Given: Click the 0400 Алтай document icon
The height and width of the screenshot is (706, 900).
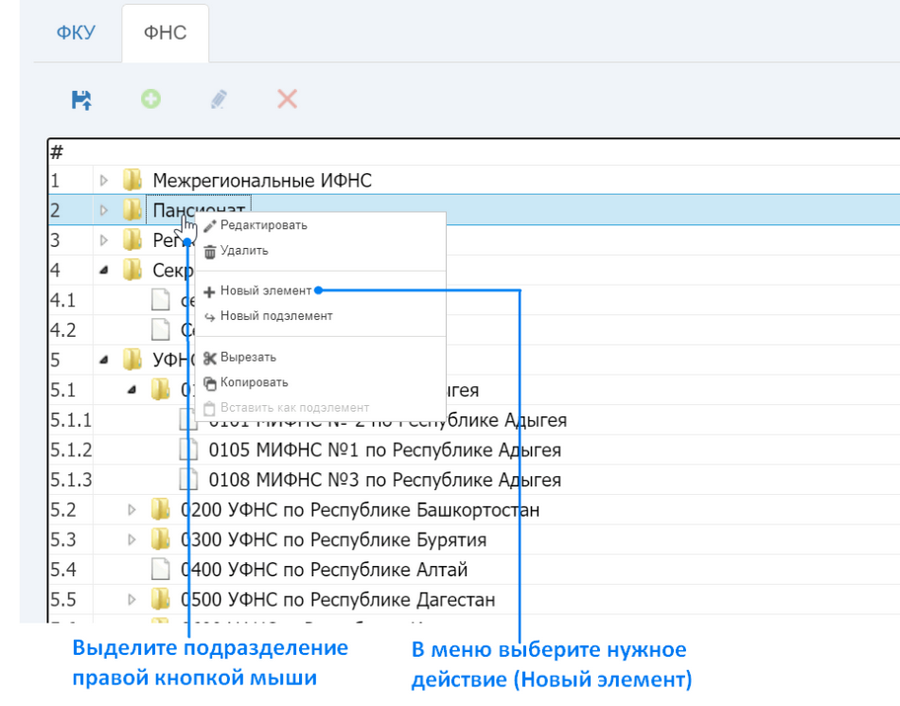Looking at the screenshot, I should pyautogui.click(x=161, y=569).
